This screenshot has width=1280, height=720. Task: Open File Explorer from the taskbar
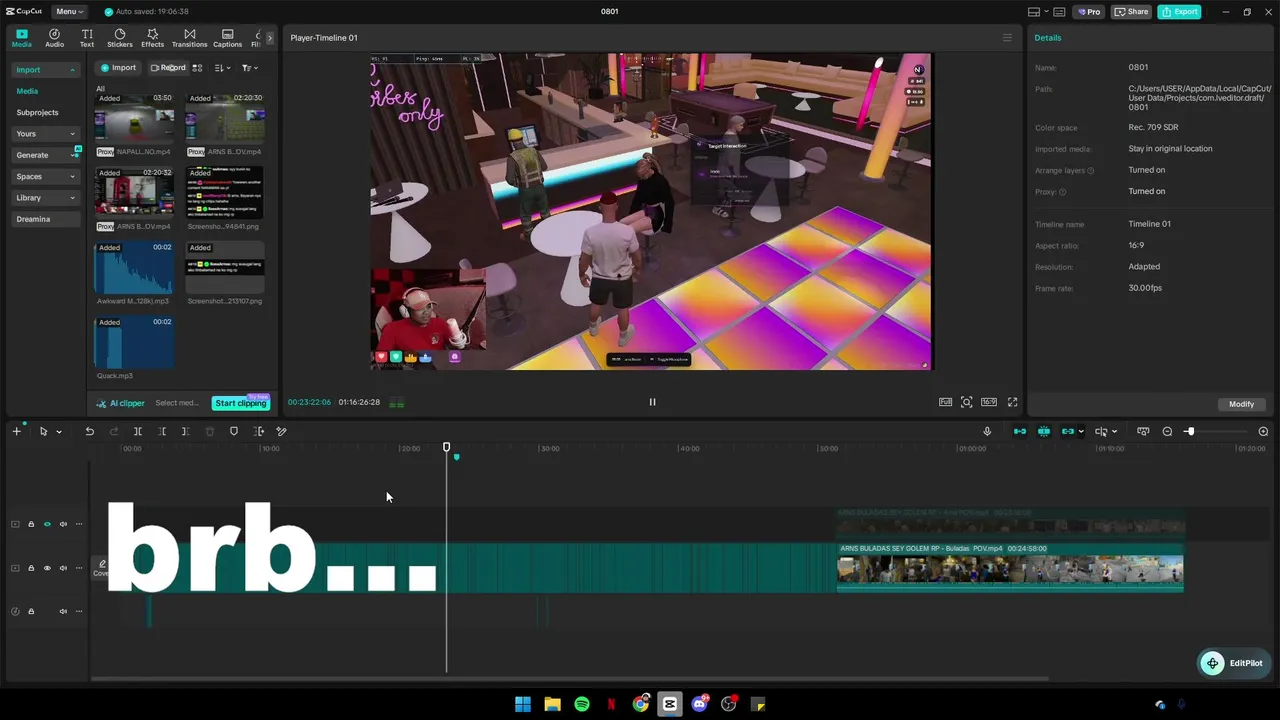point(552,704)
